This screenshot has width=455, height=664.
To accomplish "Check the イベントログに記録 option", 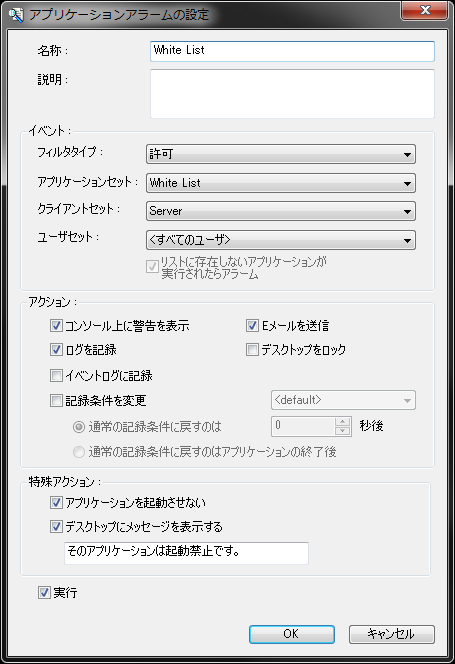I will pos(56,376).
